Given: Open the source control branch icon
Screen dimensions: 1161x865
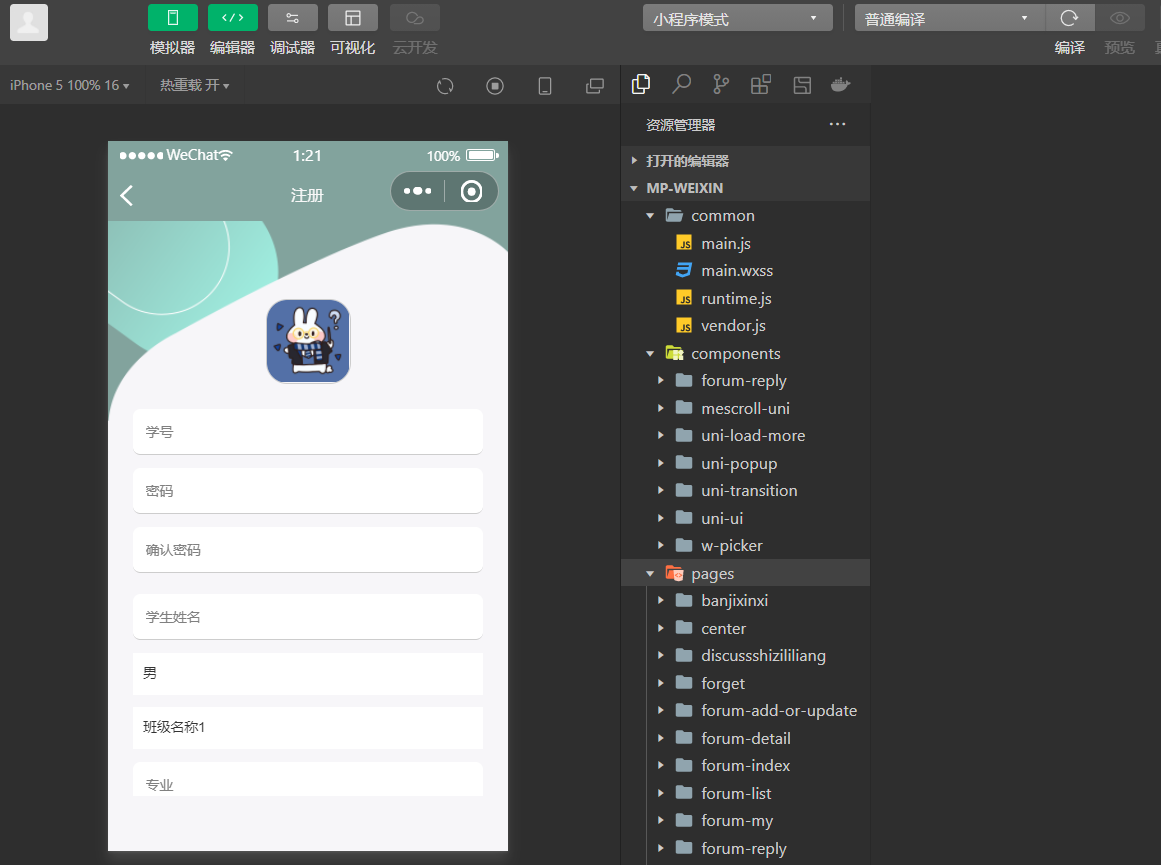Looking at the screenshot, I should pyautogui.click(x=720, y=84).
